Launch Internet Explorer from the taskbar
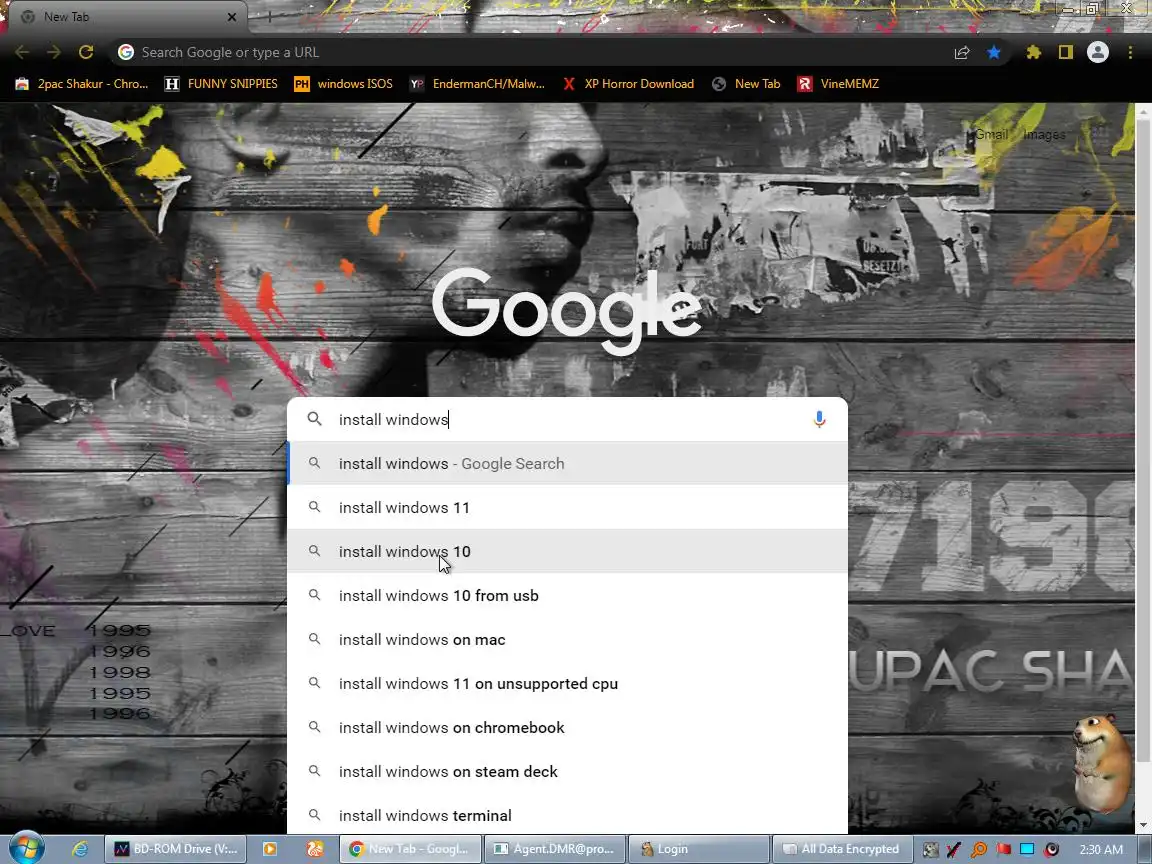The width and height of the screenshot is (1152, 864). coord(79,849)
